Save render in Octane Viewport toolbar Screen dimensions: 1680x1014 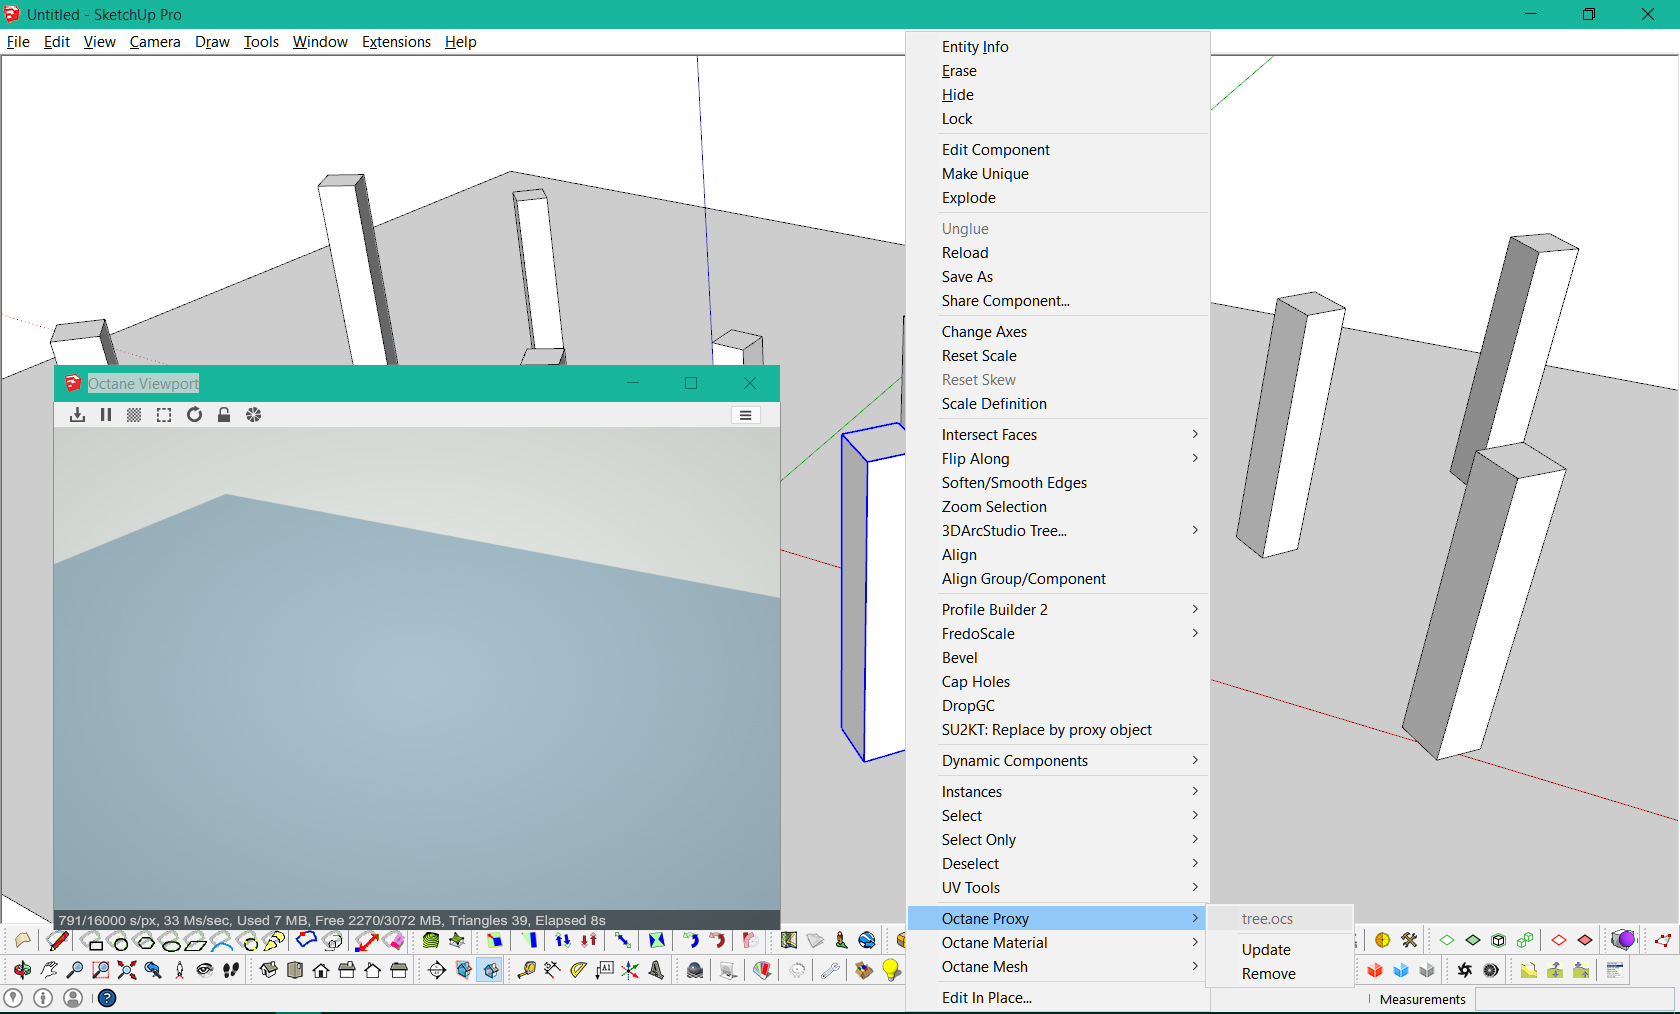tap(77, 415)
